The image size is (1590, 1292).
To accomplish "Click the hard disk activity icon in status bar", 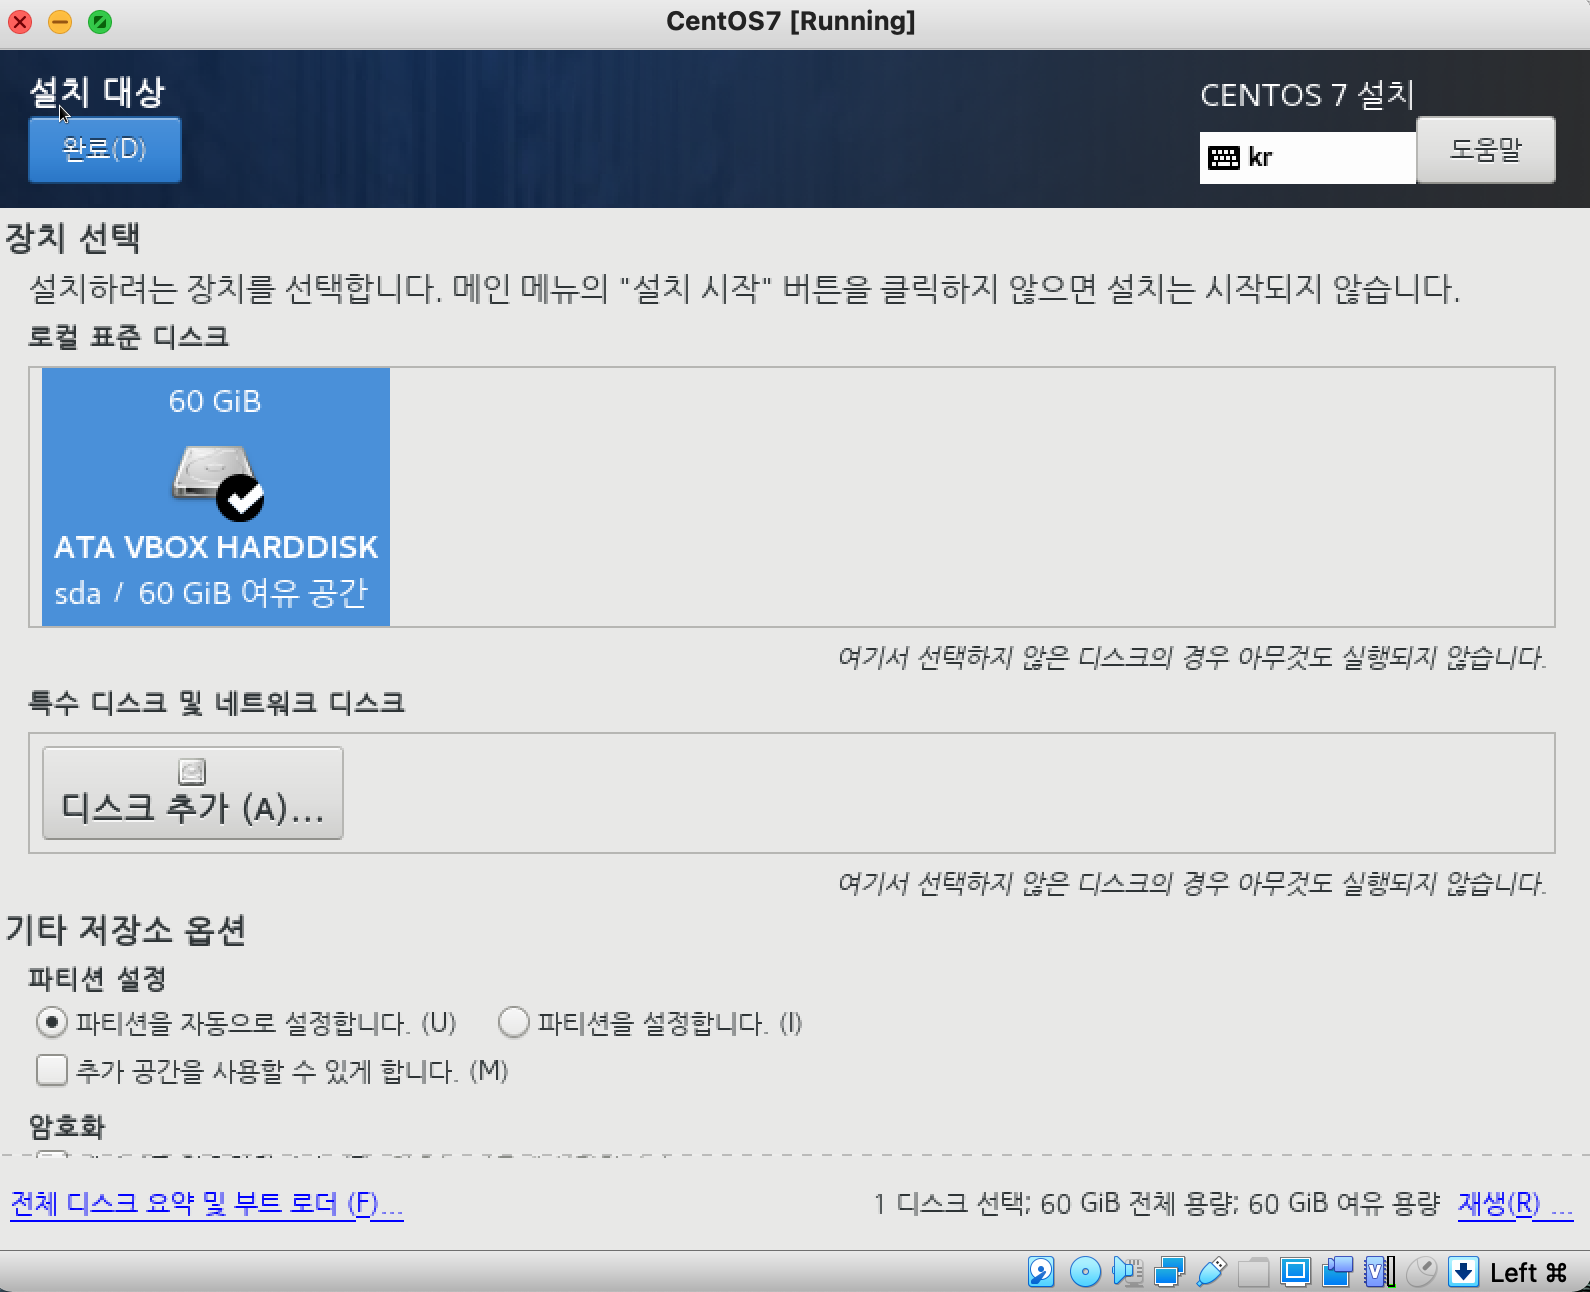I will (x=1041, y=1272).
